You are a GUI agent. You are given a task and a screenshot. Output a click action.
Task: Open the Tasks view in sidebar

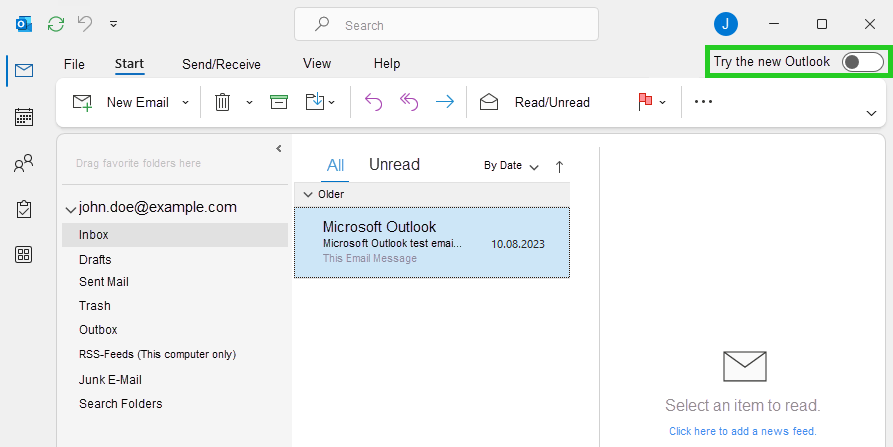click(x=24, y=209)
